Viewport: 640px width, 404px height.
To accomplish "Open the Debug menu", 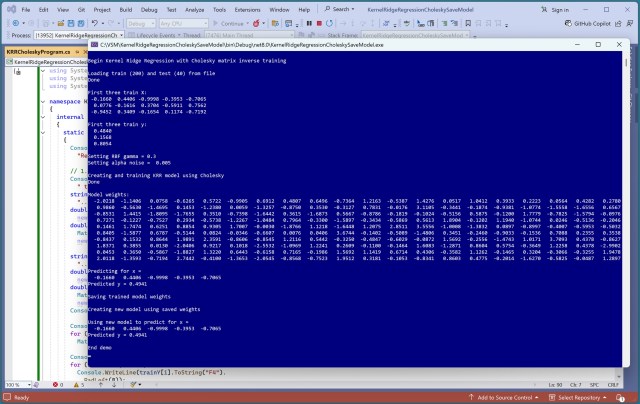I will tap(148, 7).
